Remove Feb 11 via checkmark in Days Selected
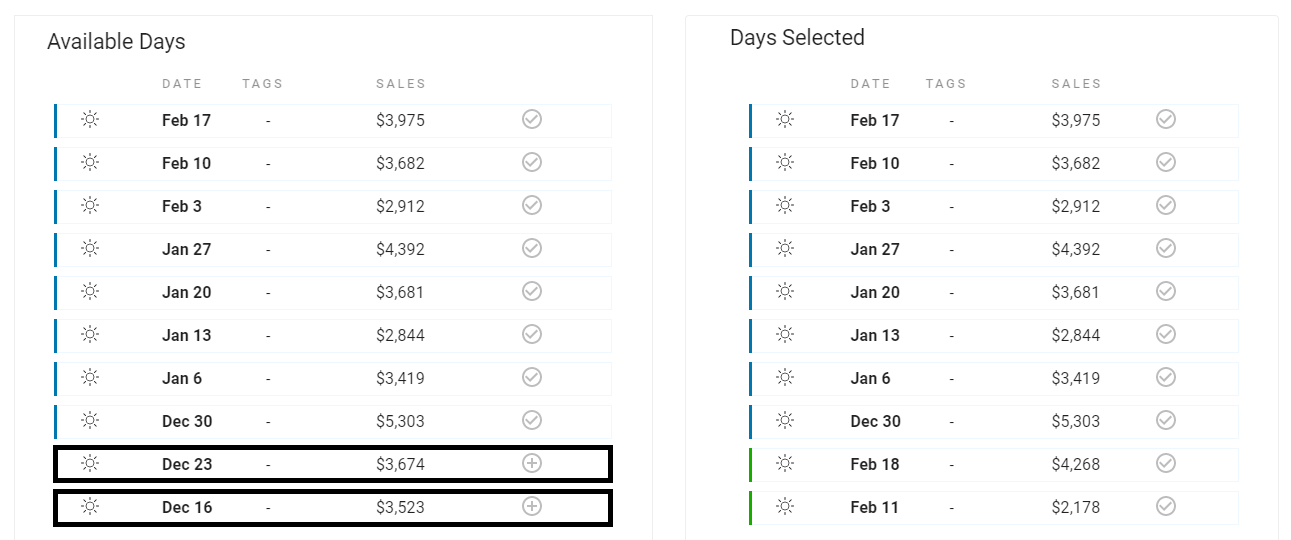Viewport: 1291px width, 540px height. tap(1166, 506)
